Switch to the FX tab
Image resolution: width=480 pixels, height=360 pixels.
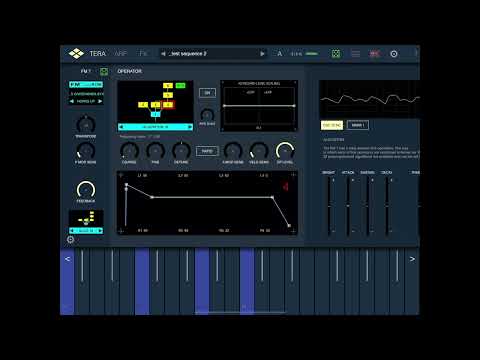point(143,54)
